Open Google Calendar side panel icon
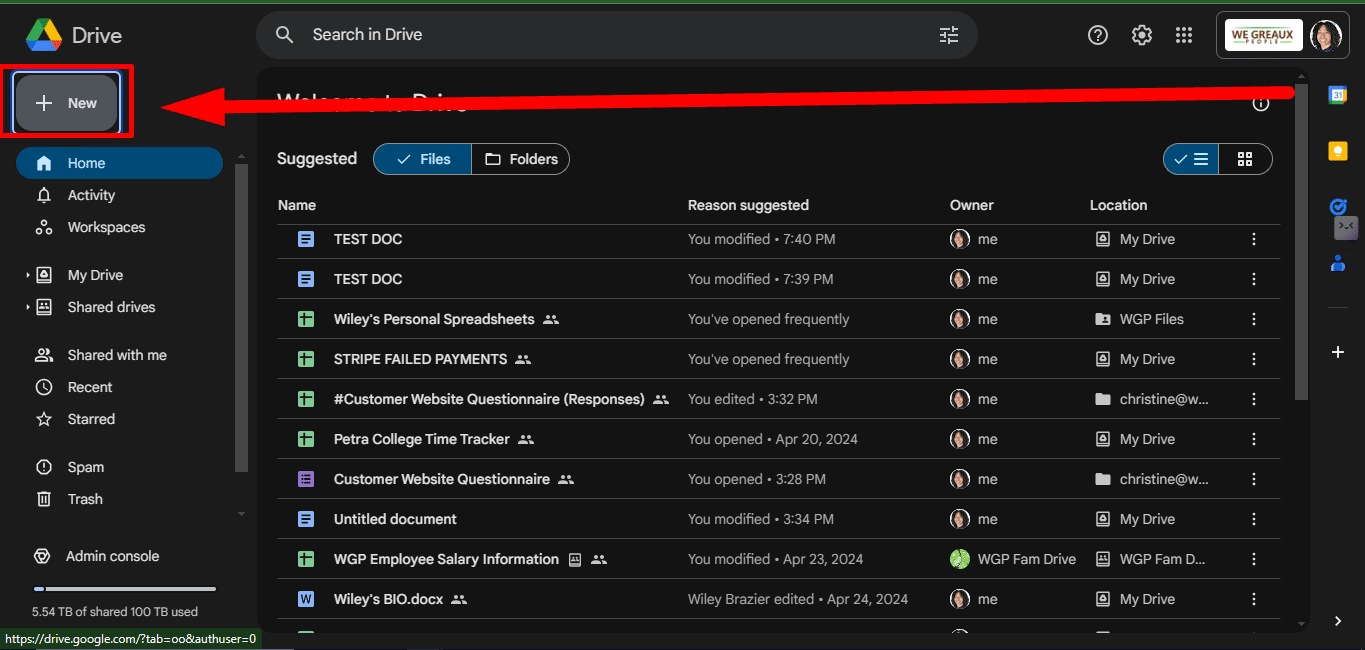Image resolution: width=1365 pixels, height=650 pixels. [1337, 94]
